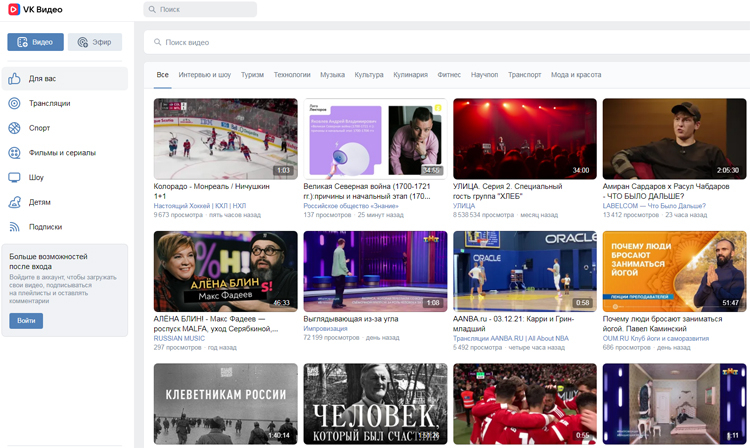Choose the Научпоп category tab

coord(484,75)
